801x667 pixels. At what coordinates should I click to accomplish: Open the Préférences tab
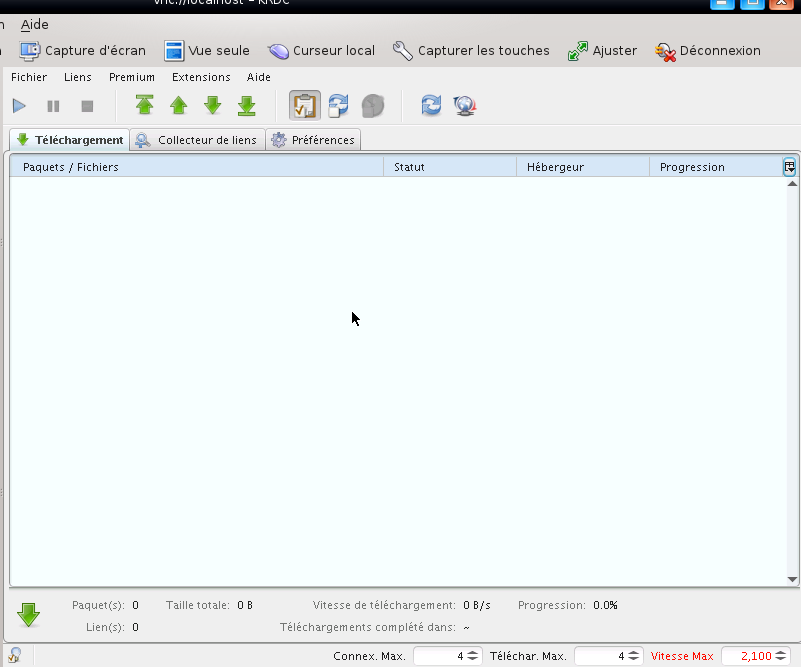coord(313,140)
